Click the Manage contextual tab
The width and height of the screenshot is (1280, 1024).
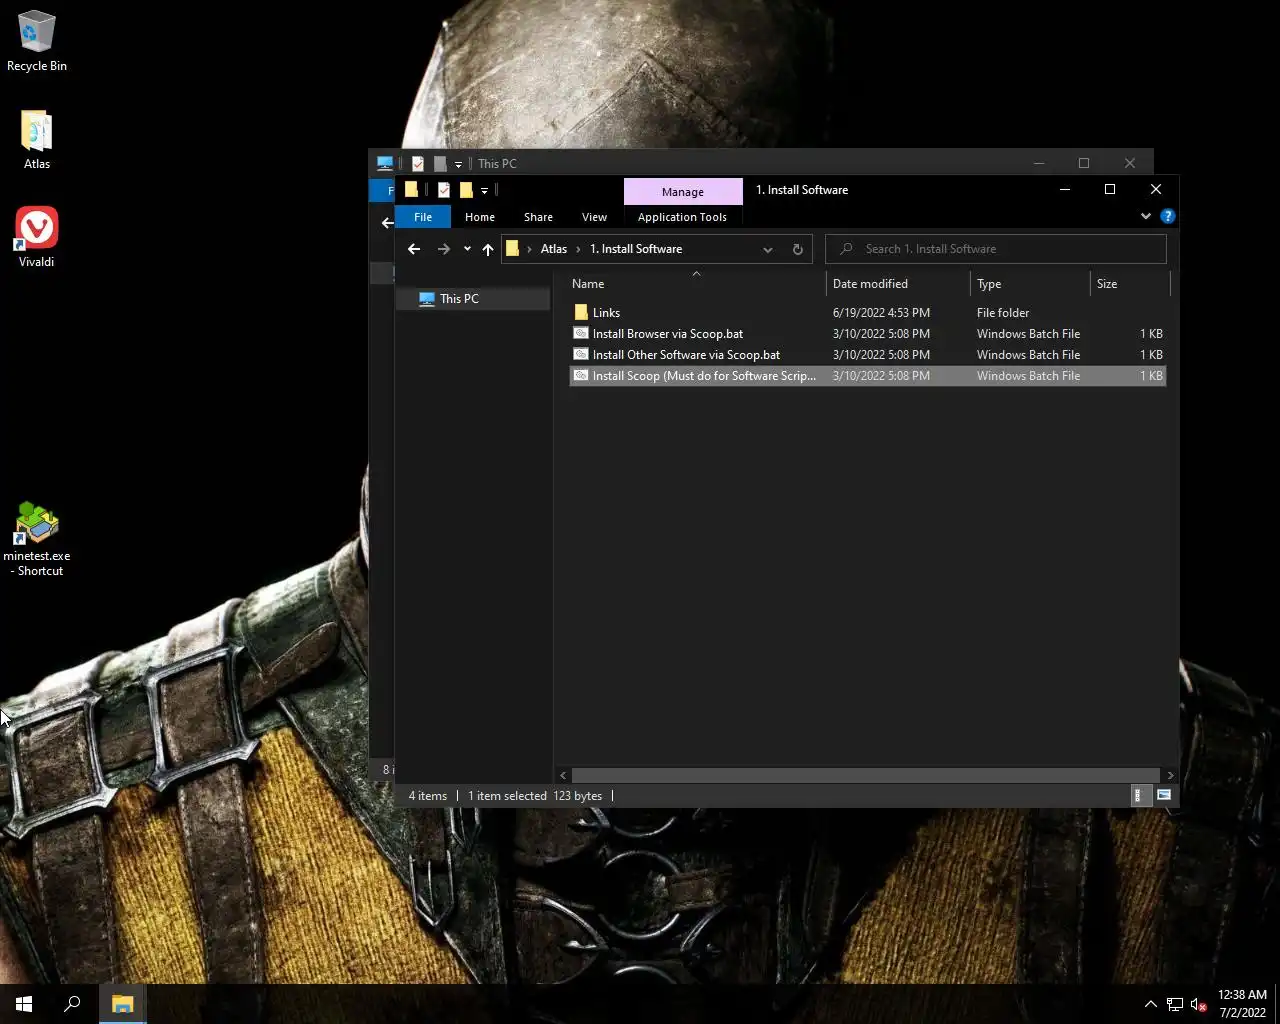tap(683, 191)
